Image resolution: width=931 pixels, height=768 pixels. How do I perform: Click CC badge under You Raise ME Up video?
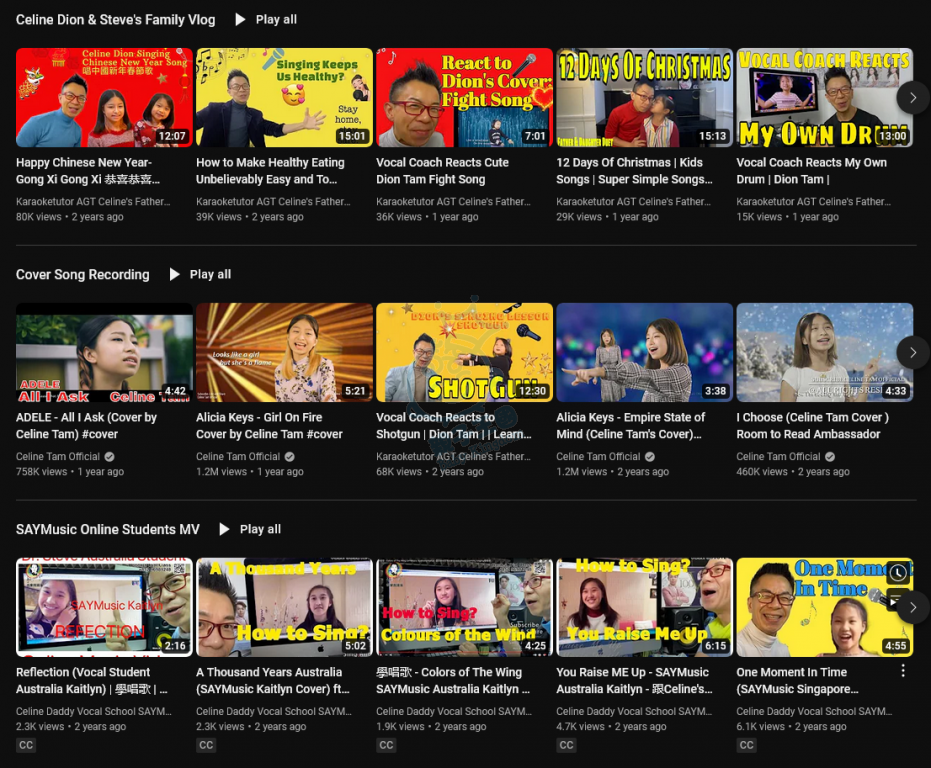[x=566, y=745]
